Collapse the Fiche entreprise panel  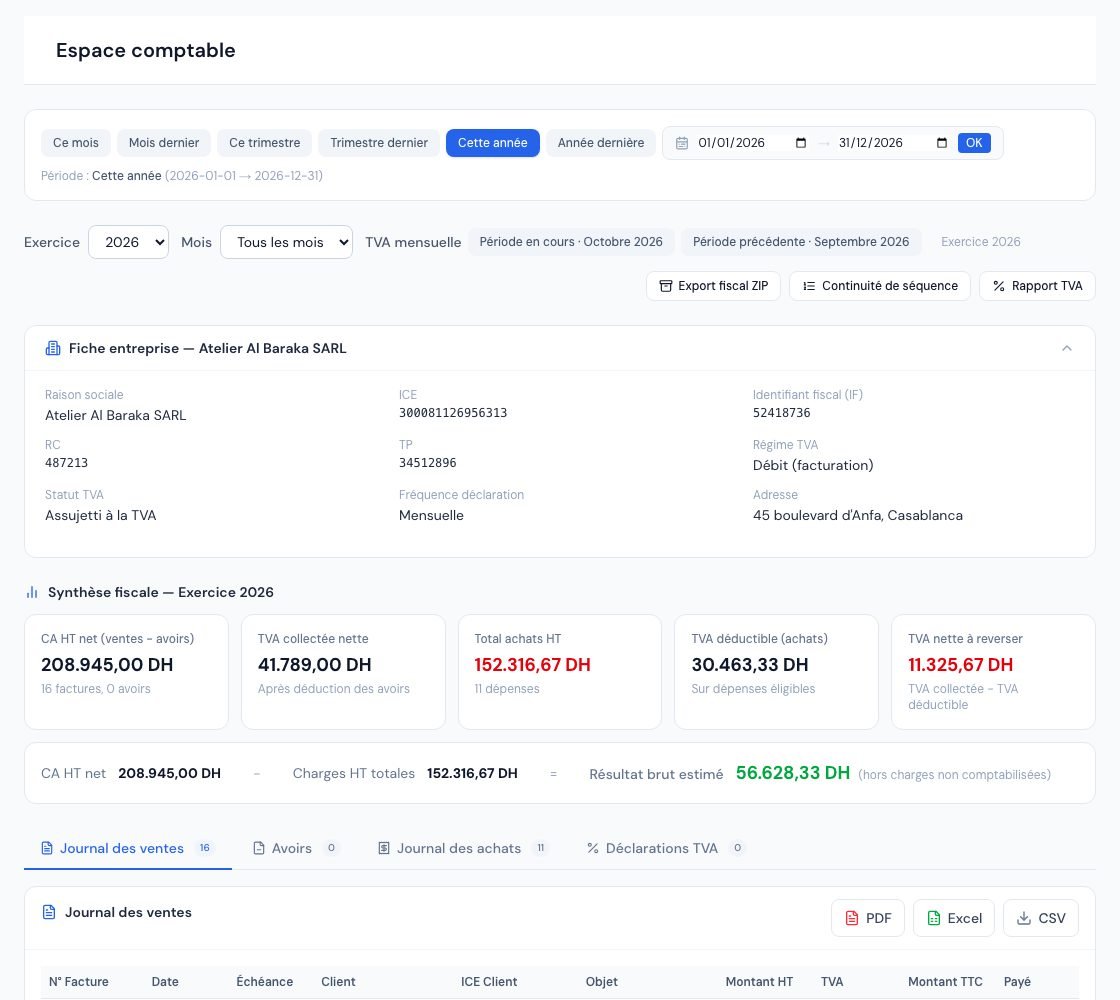[x=1066, y=348]
